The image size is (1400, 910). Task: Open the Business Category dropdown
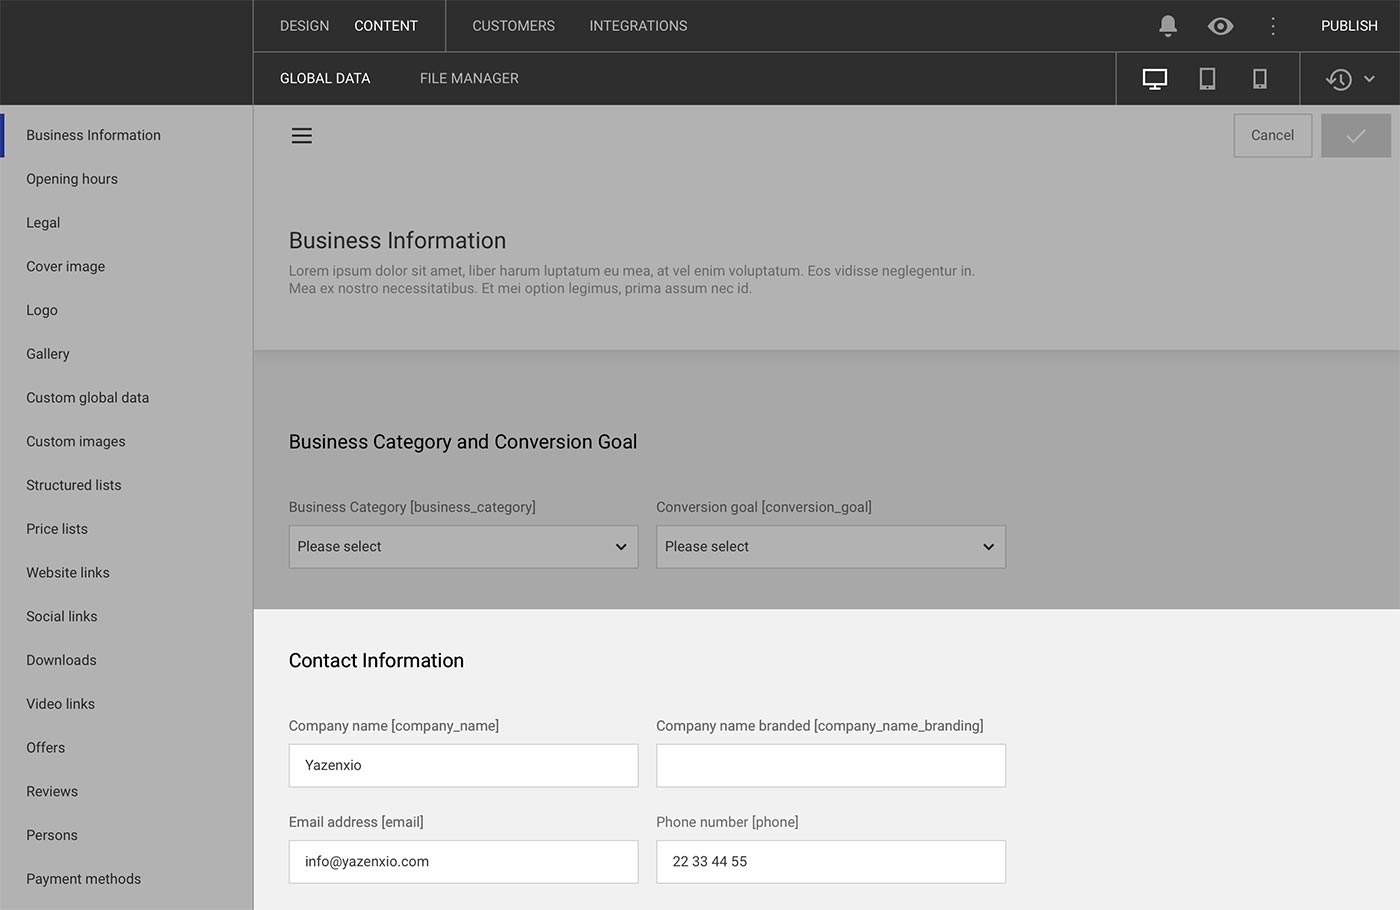coord(463,547)
